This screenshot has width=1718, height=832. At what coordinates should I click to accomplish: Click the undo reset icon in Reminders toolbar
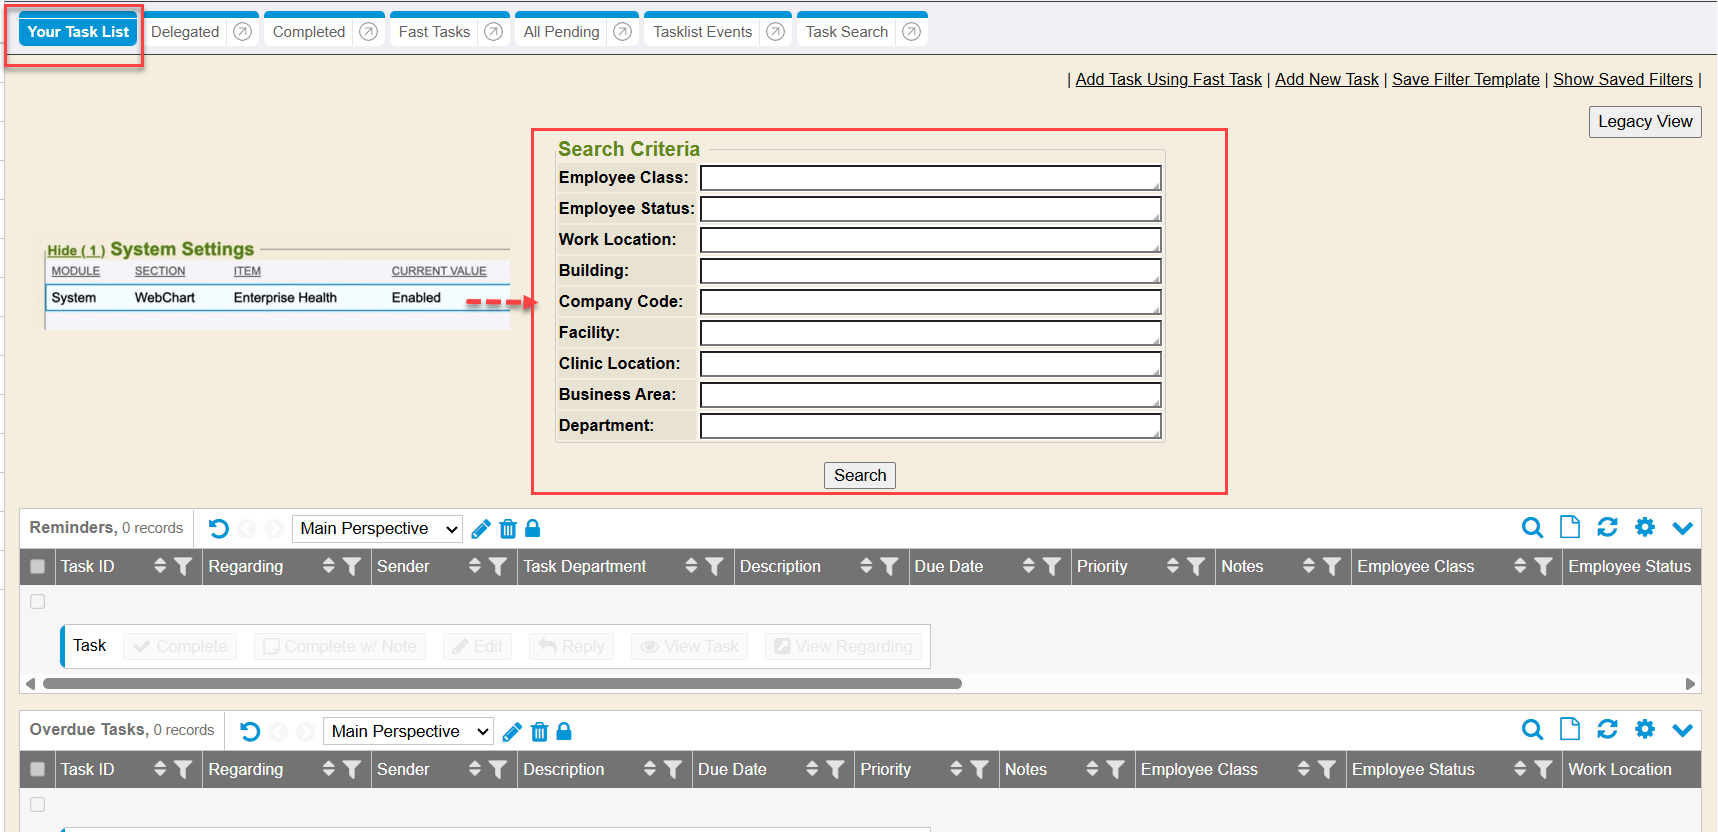pos(219,529)
